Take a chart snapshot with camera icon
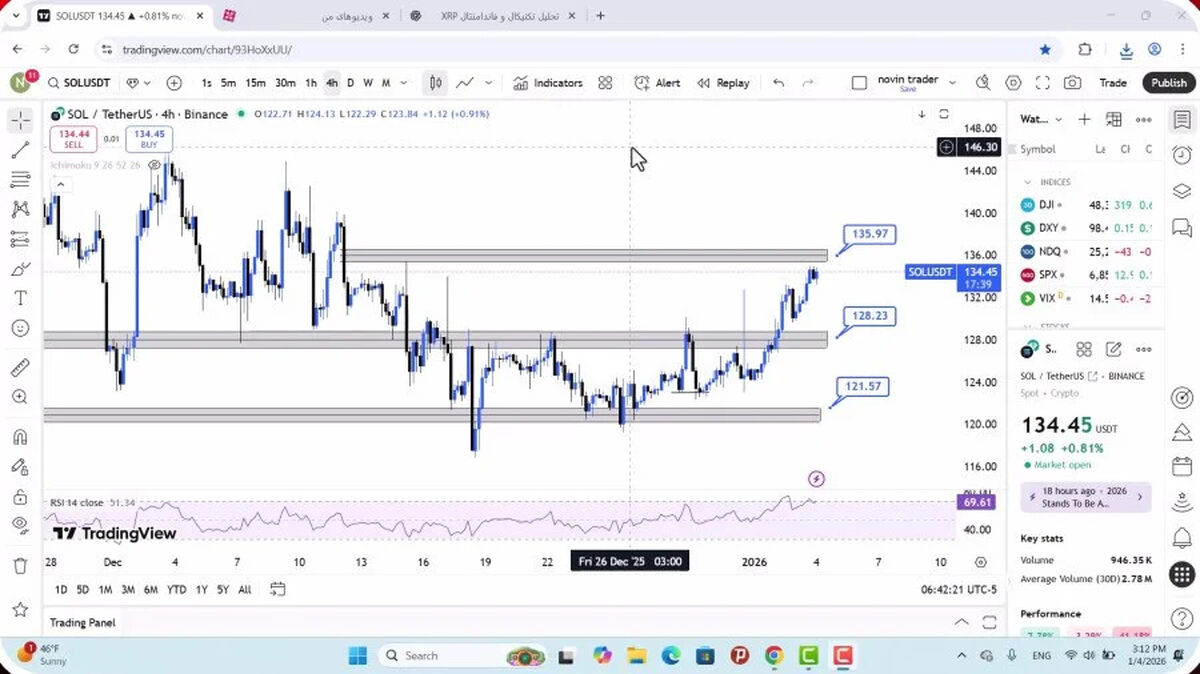This screenshot has width=1200, height=674. 1072,83
